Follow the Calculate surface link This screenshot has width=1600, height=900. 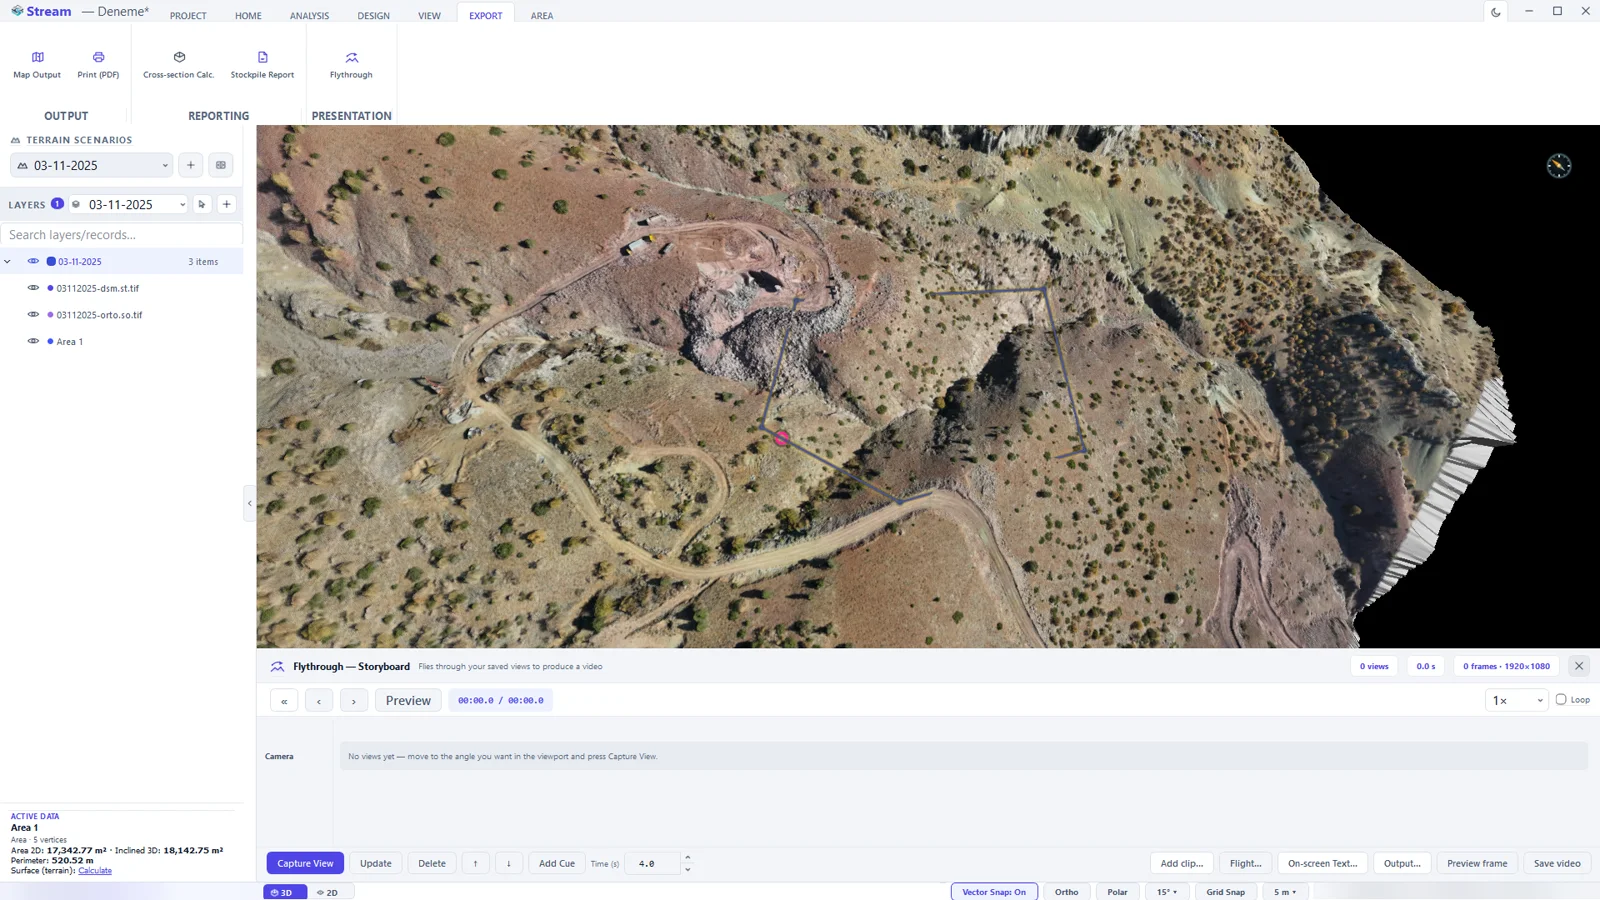95,871
